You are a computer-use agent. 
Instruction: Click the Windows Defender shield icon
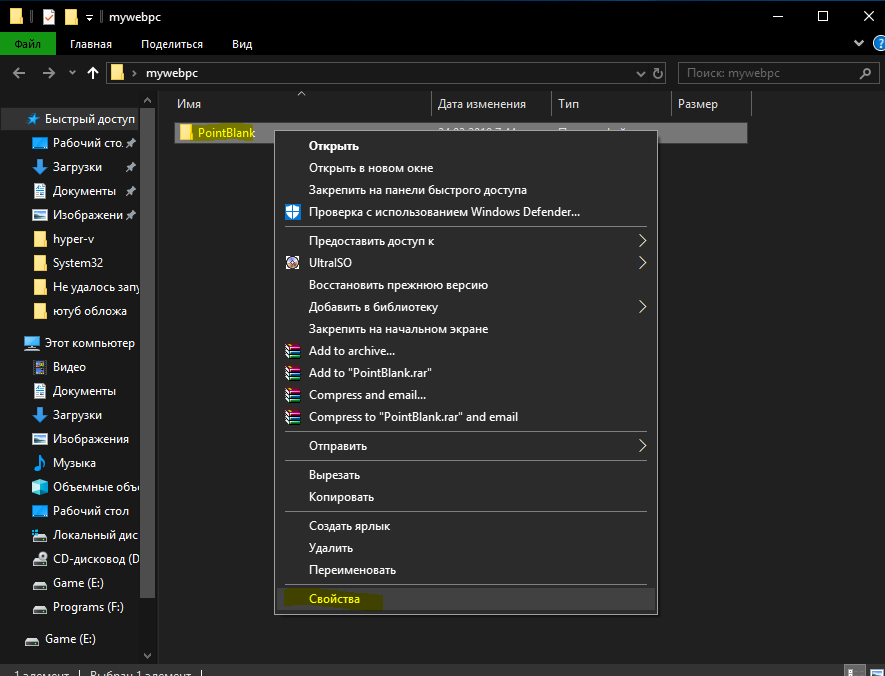292,212
